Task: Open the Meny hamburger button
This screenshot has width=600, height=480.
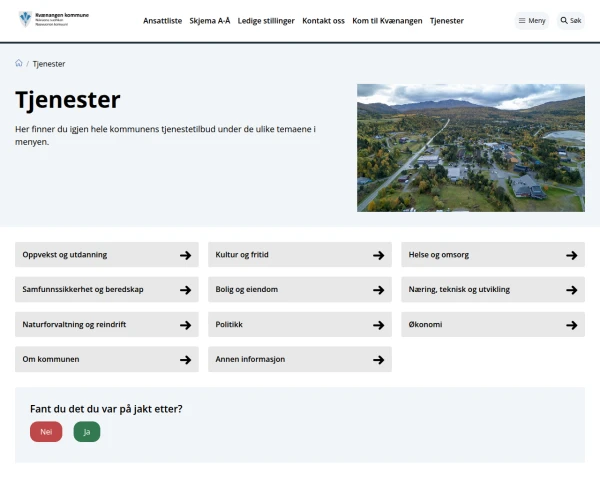Action: pyautogui.click(x=532, y=21)
